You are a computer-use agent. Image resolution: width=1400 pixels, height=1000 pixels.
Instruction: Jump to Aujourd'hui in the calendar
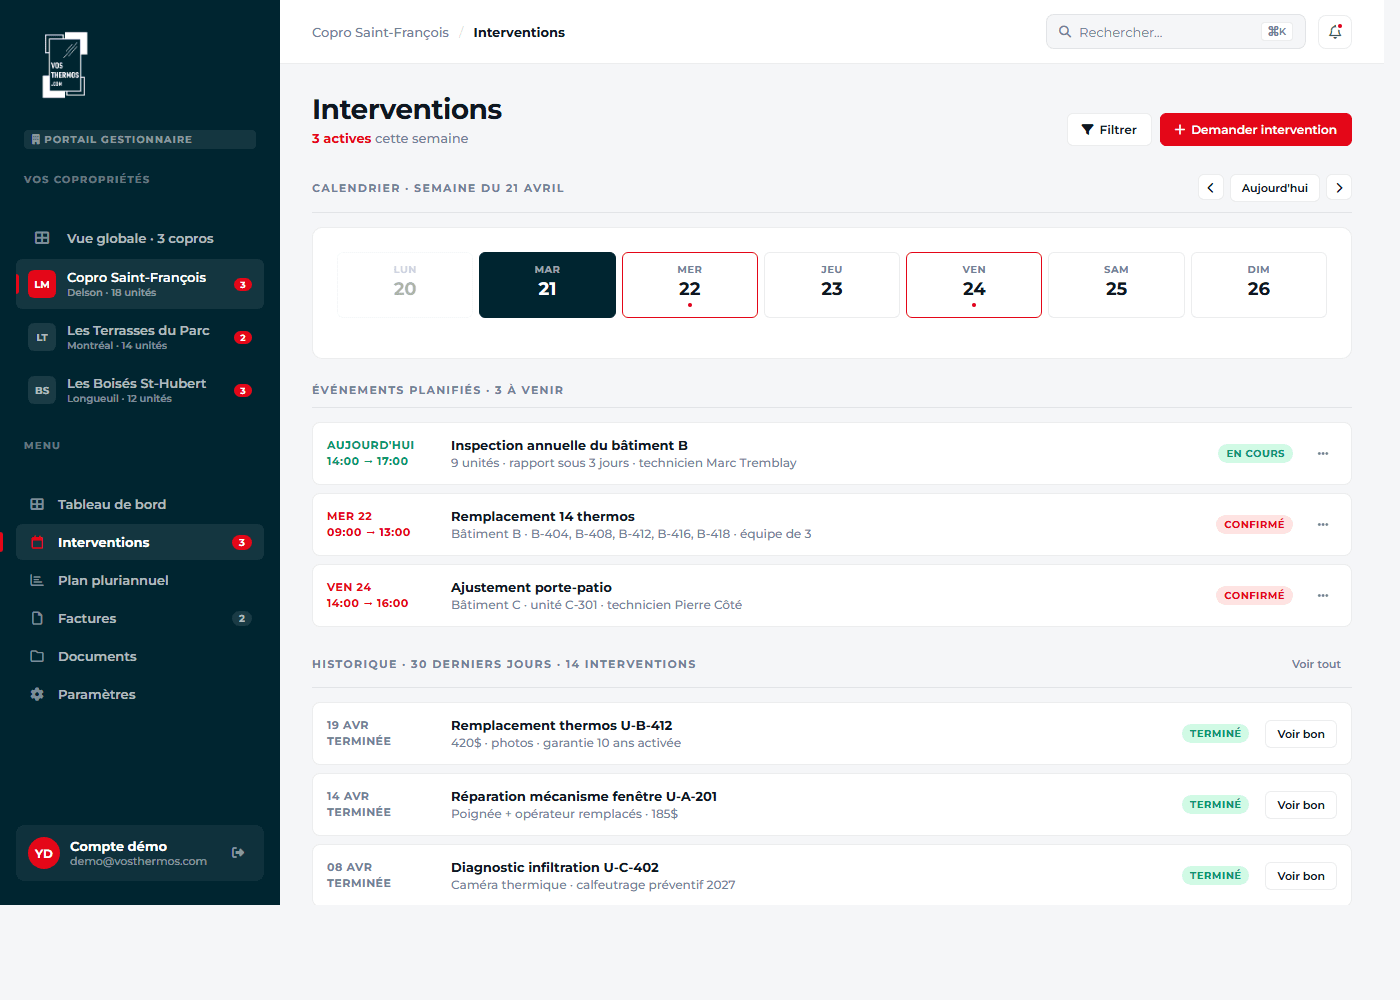point(1275,187)
